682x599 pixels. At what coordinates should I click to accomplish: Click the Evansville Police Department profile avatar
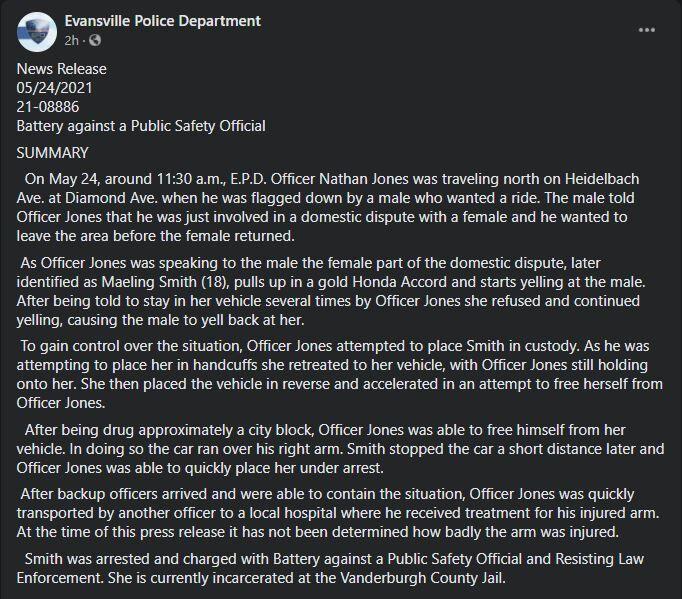[x=37, y=32]
